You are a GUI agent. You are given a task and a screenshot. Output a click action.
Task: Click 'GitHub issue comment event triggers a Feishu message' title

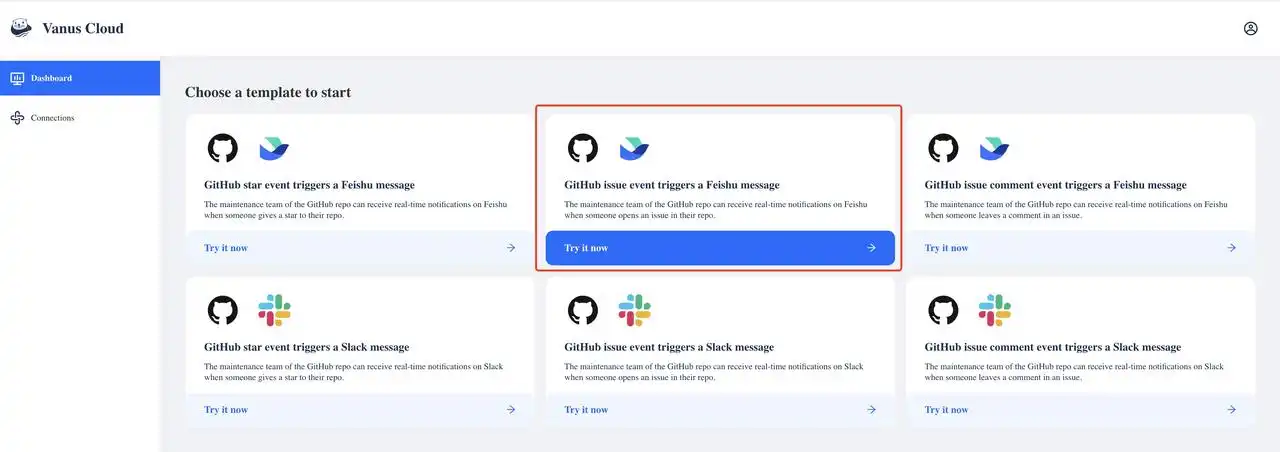click(1055, 185)
